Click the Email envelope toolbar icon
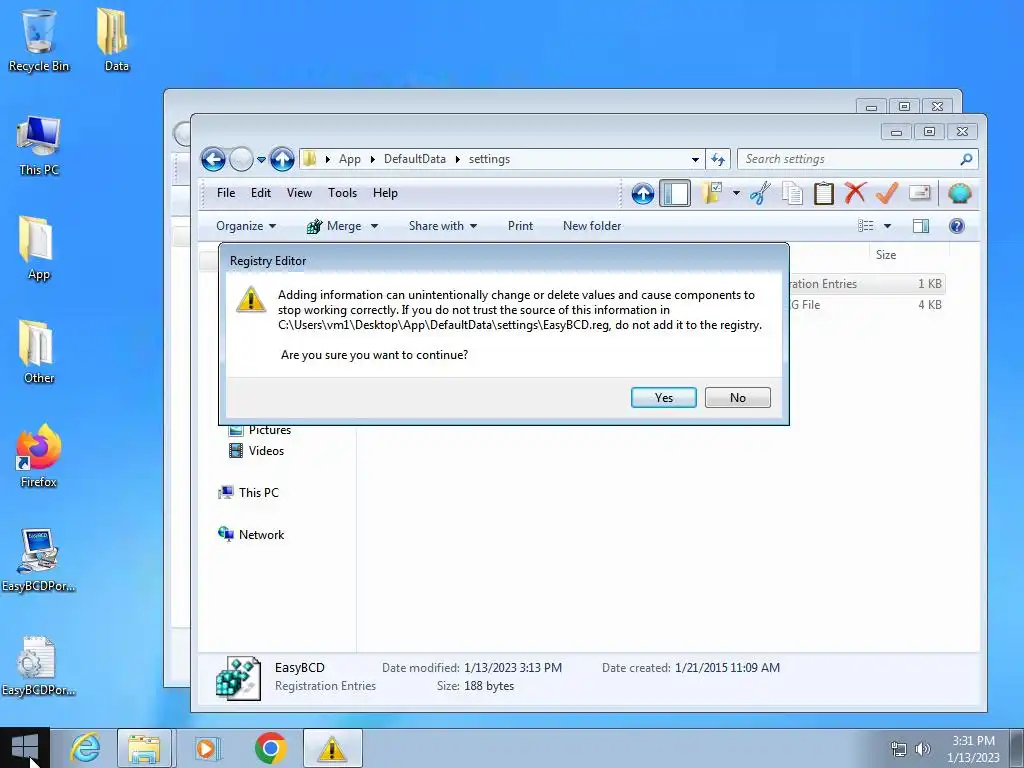Image resolution: width=1024 pixels, height=768 pixels. click(920, 193)
